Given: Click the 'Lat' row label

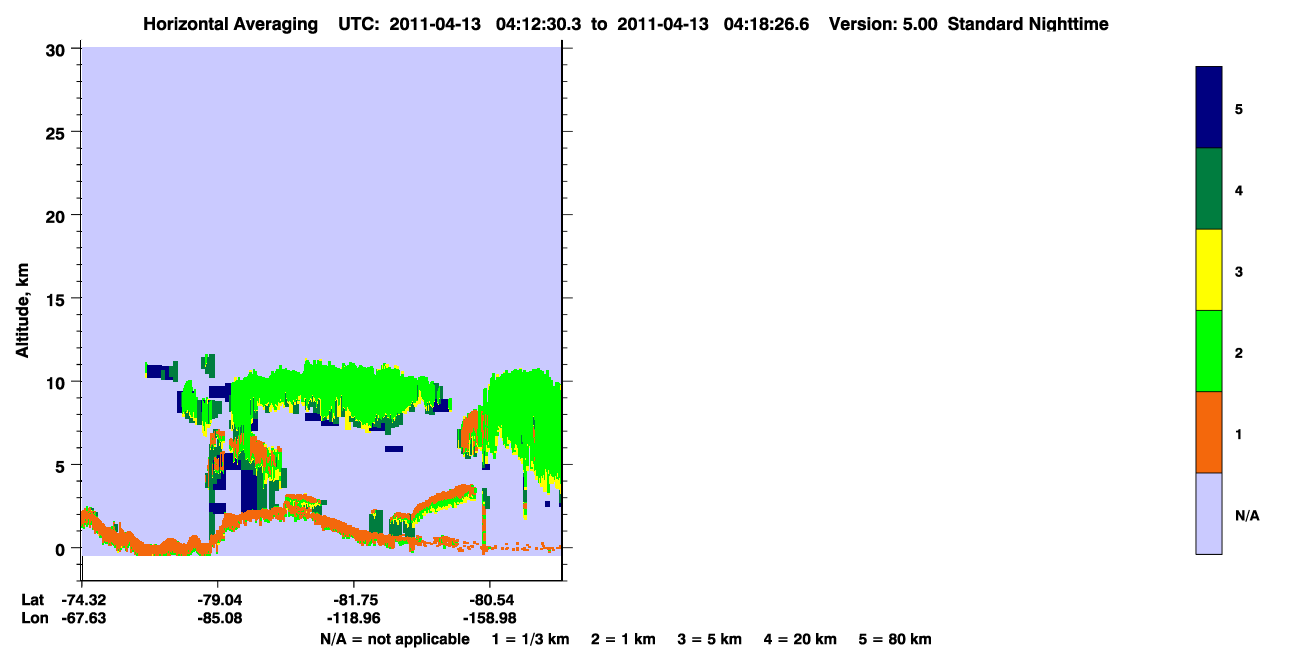Looking at the screenshot, I should [x=32, y=600].
